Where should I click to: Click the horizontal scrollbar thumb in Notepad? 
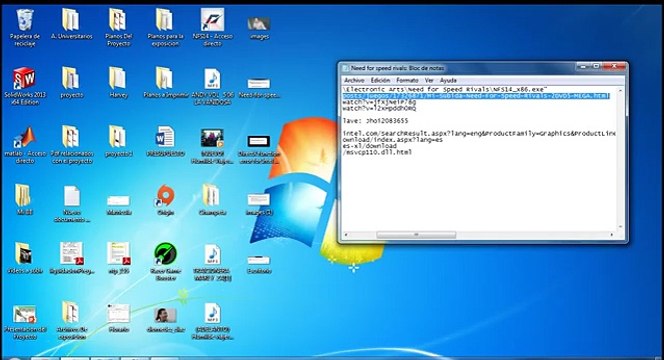click(x=416, y=235)
